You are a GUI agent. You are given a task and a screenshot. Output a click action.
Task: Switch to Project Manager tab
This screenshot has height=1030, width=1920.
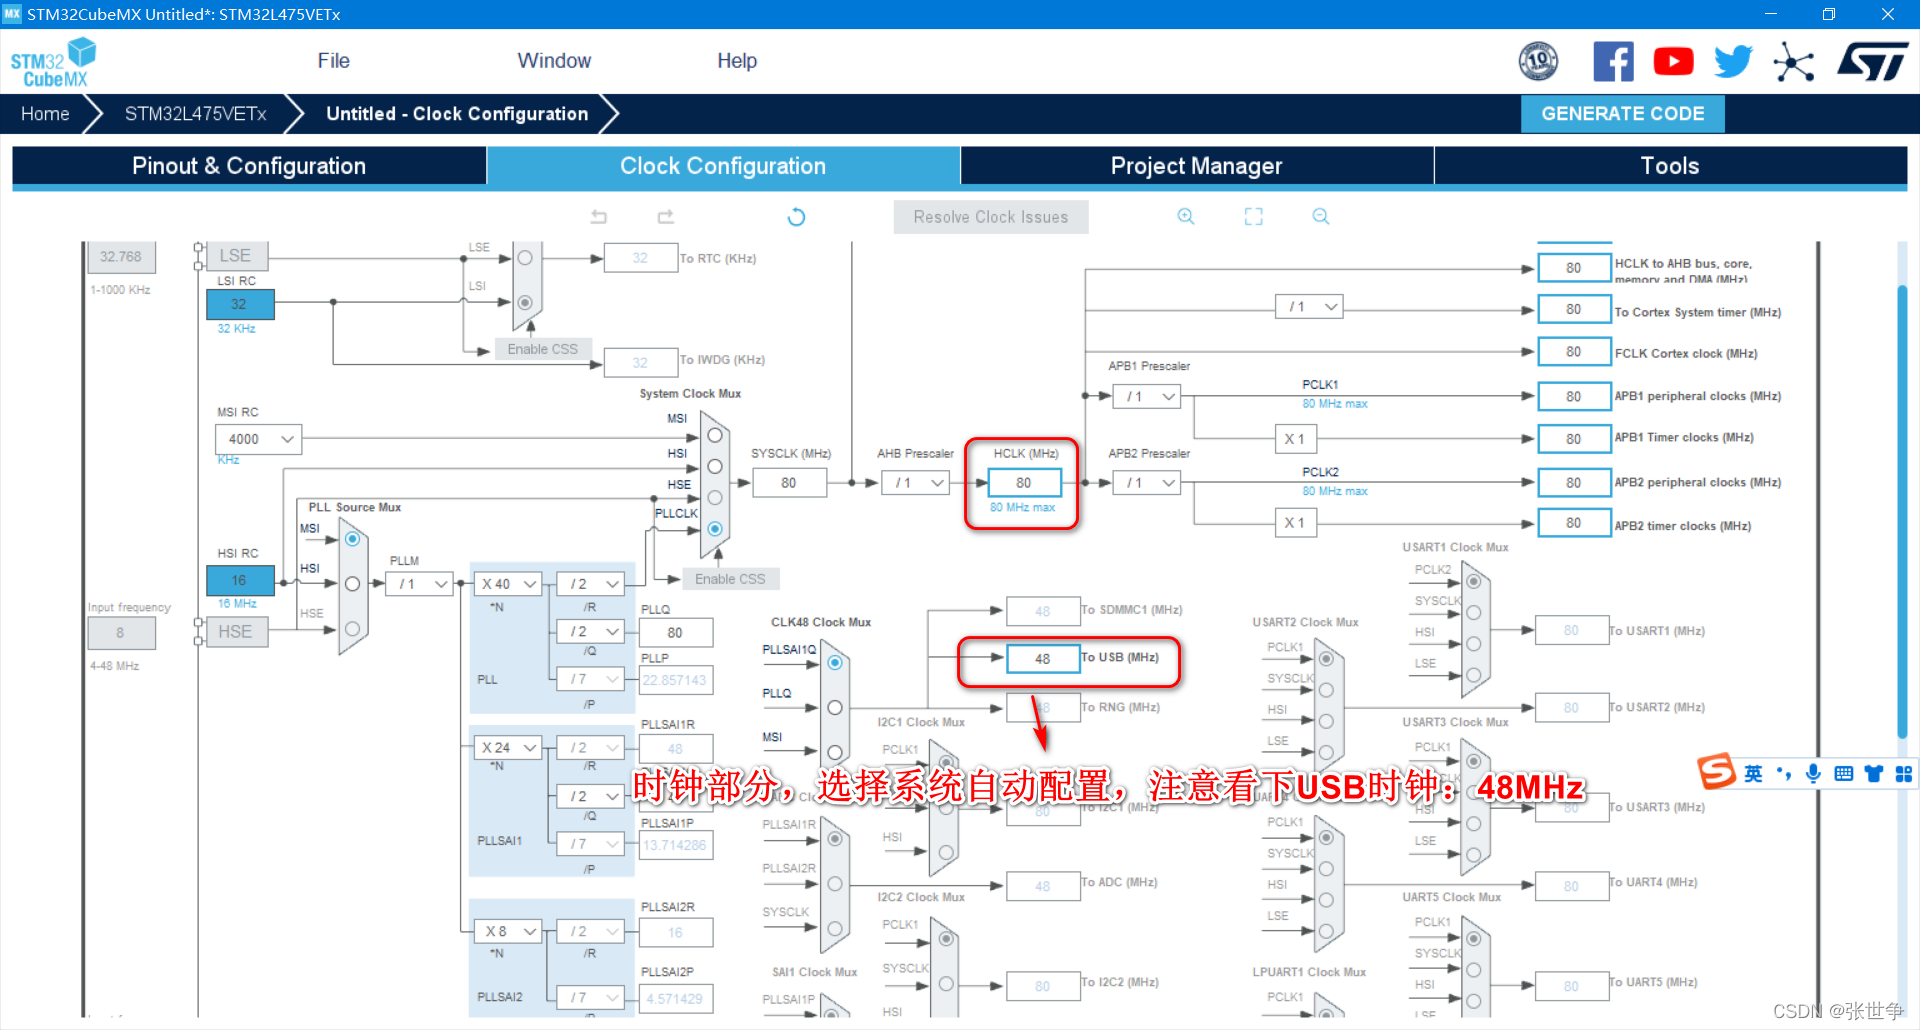[1197, 166]
